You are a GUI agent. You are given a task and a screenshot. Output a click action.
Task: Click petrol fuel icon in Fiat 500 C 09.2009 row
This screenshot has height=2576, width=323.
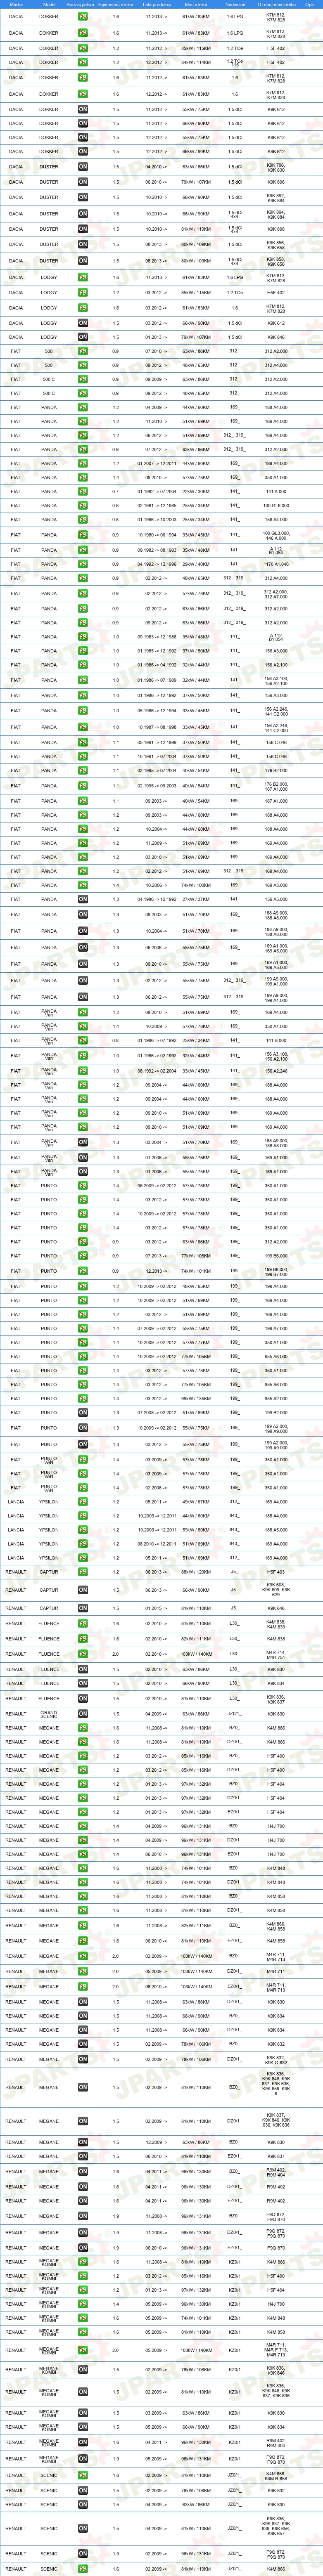83,379
